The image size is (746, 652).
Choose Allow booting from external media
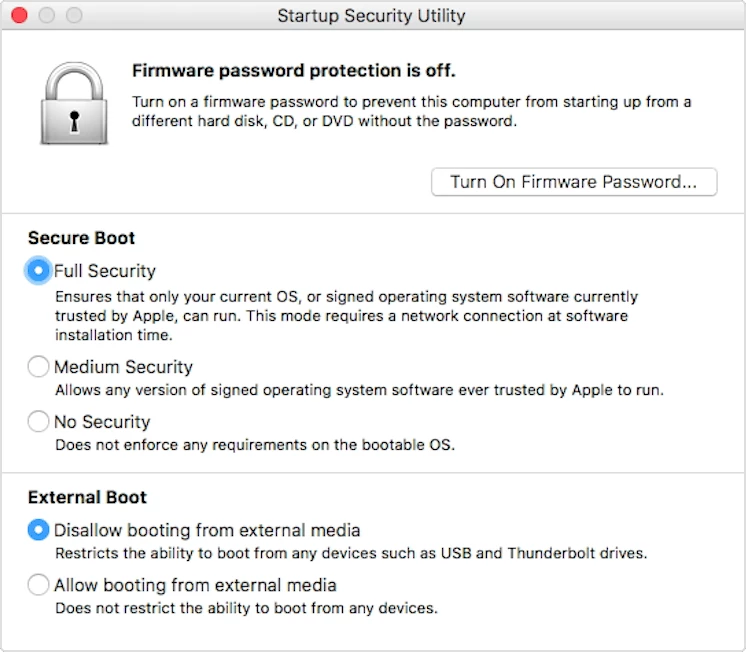point(39,585)
